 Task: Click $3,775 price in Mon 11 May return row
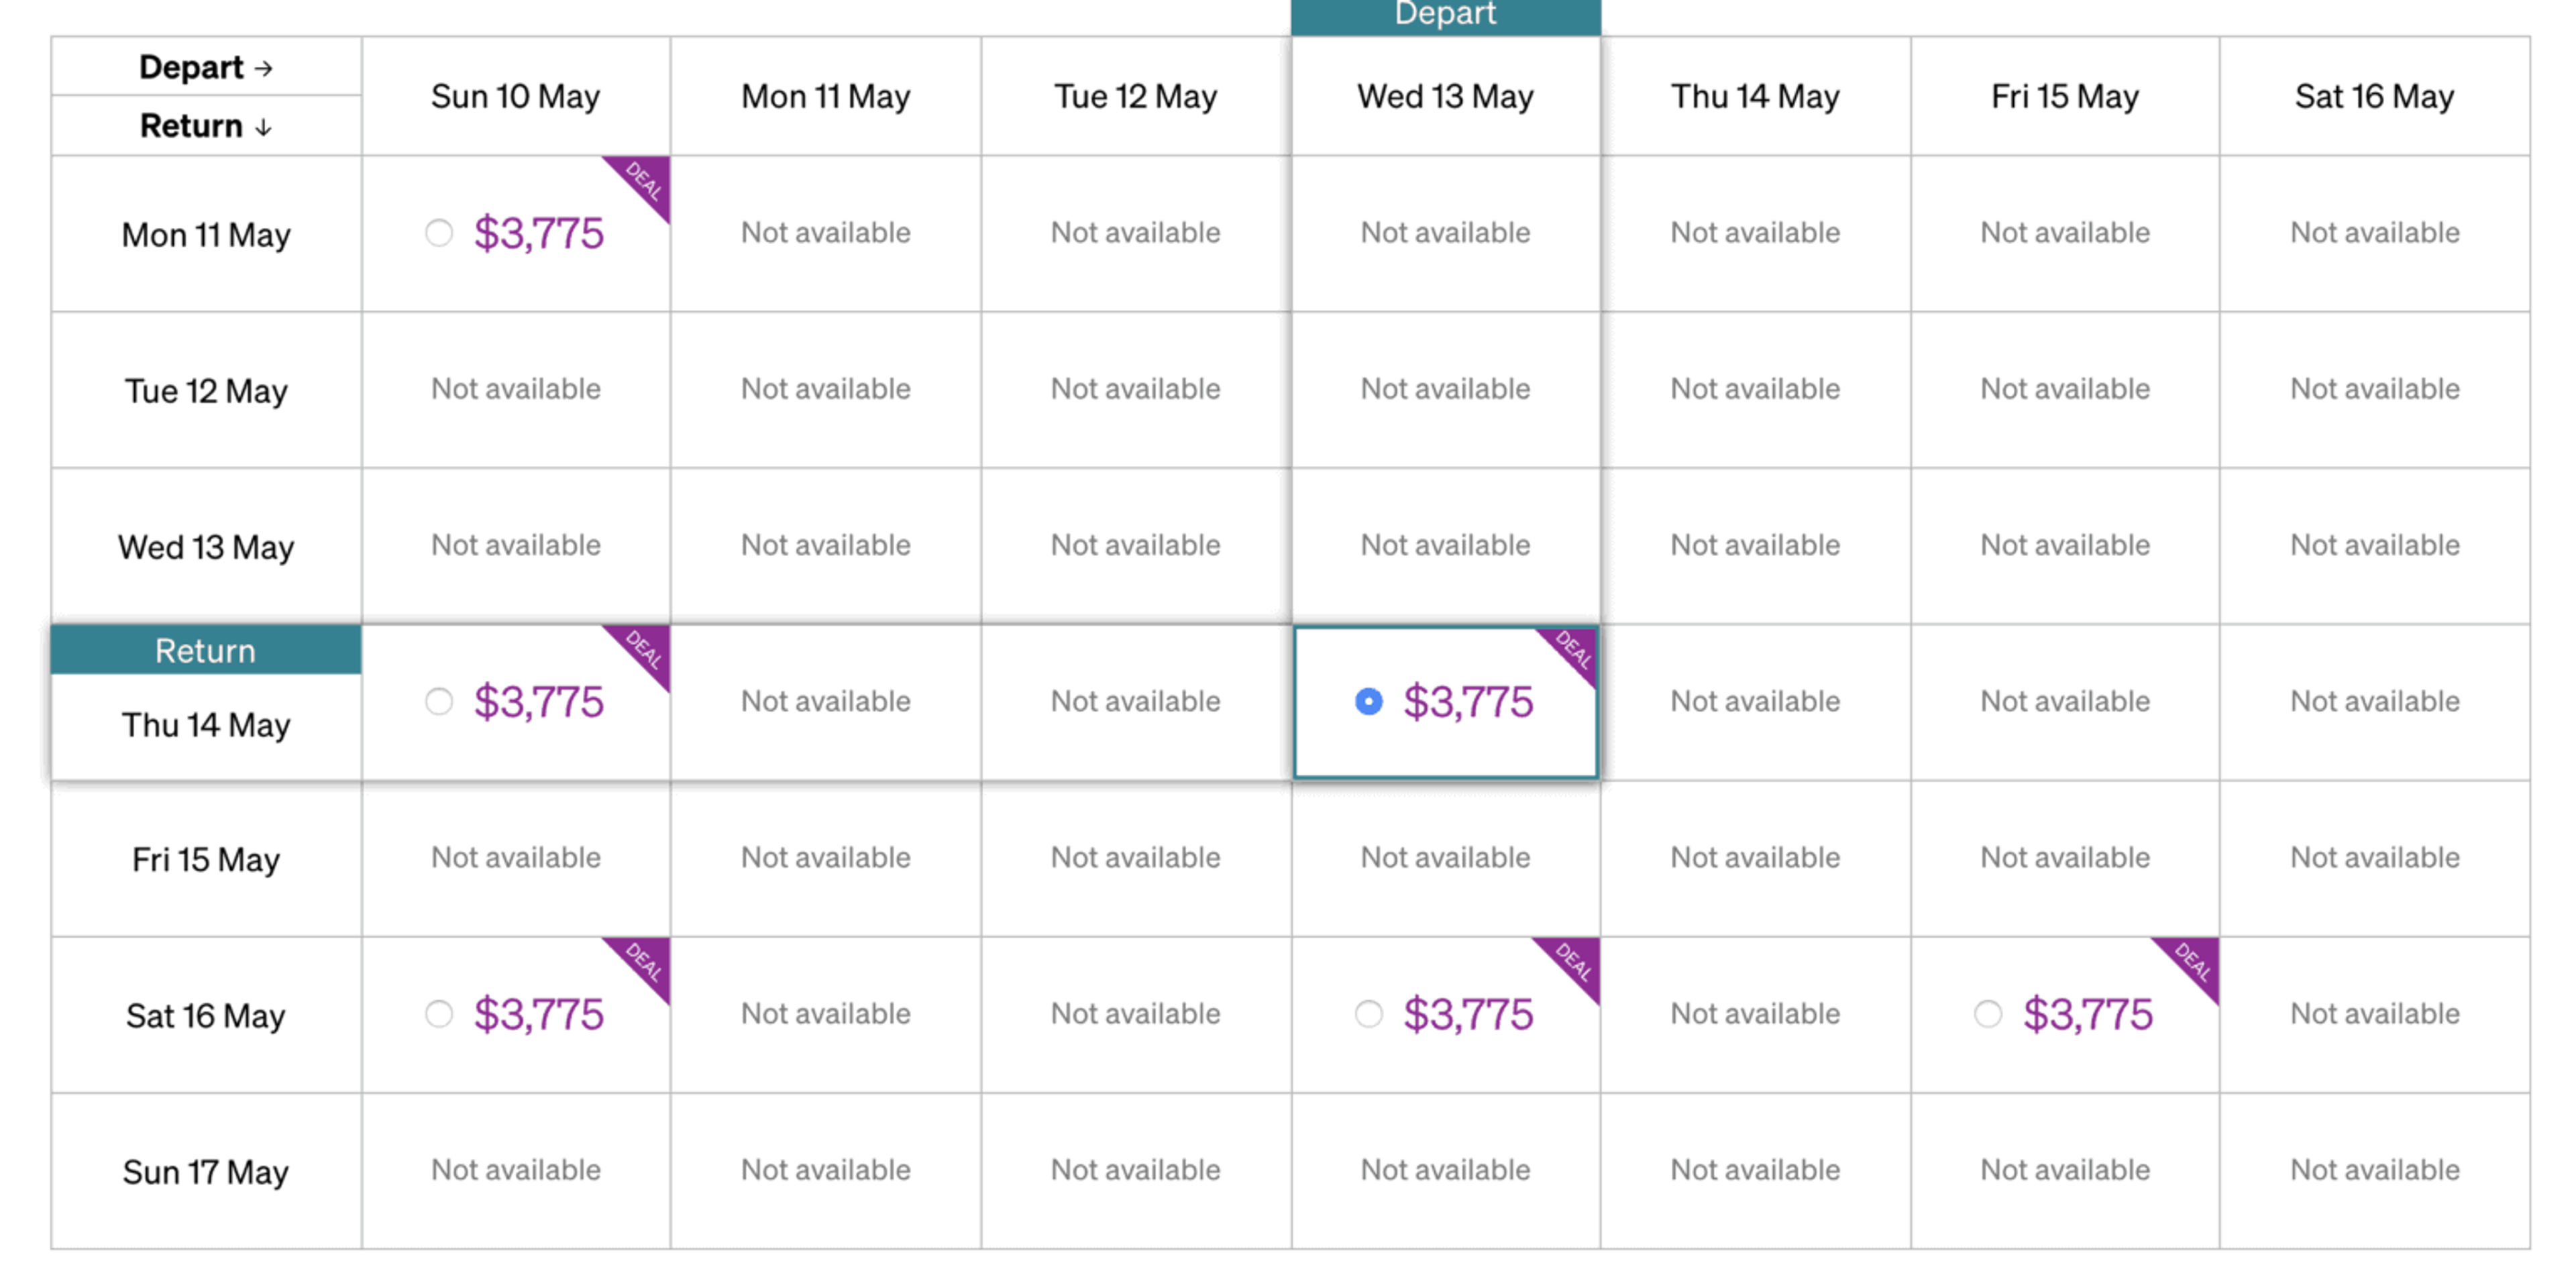pos(539,233)
